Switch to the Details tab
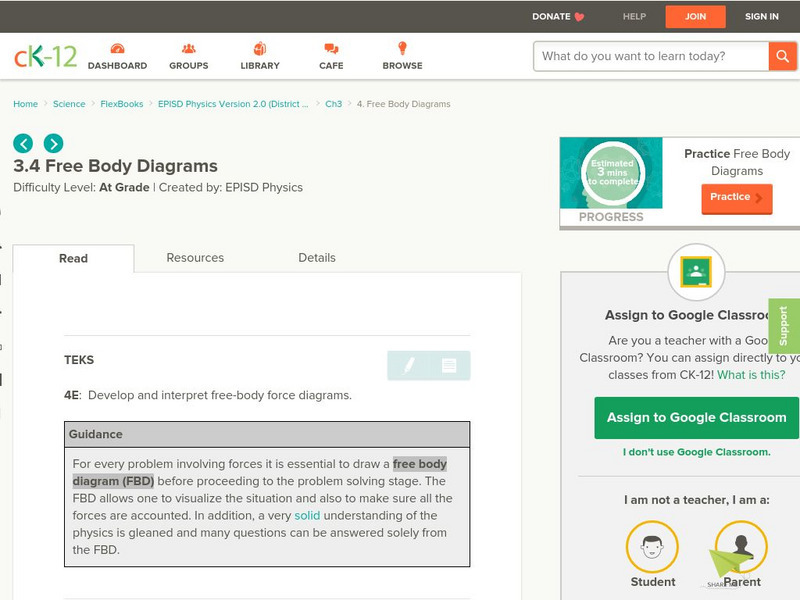The width and height of the screenshot is (800, 600). pos(317,258)
